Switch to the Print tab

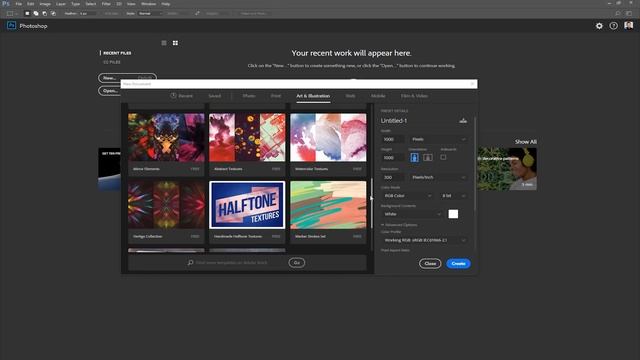[276, 96]
